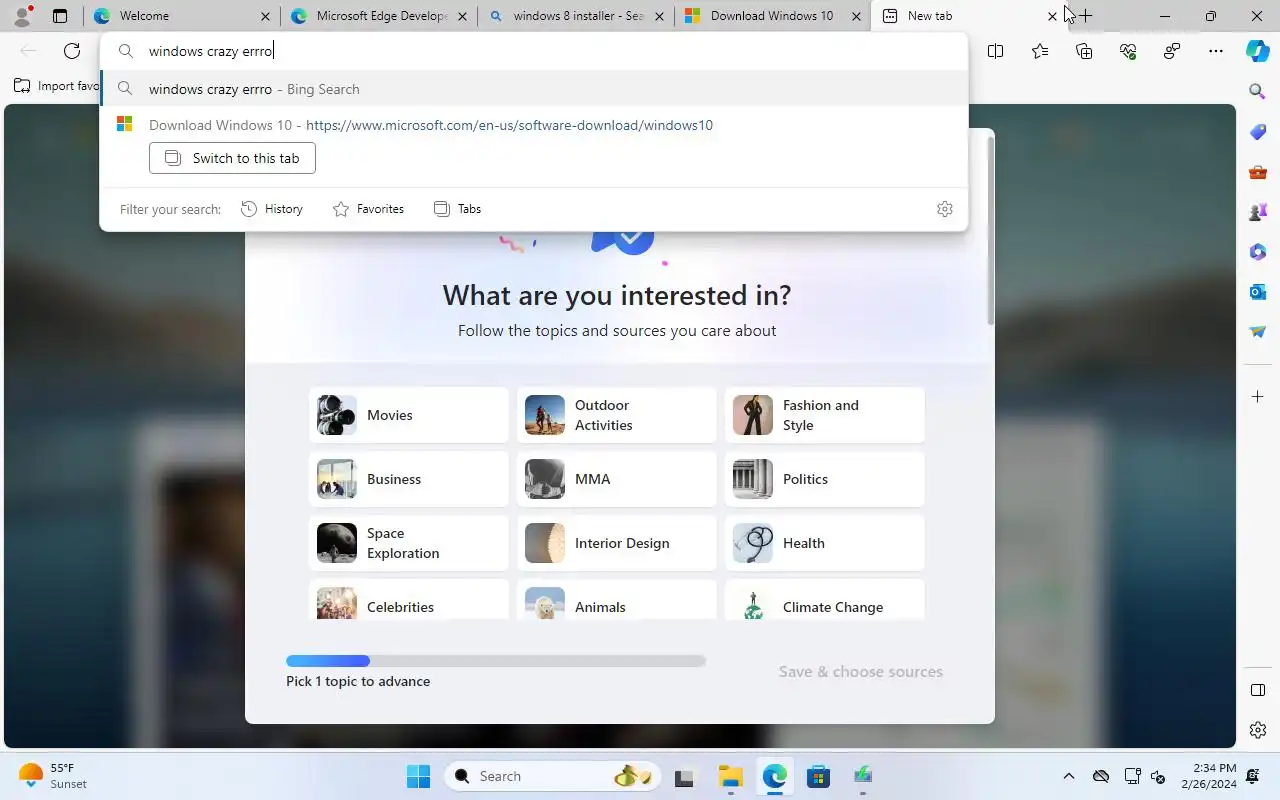Open Import favorites bookmark item
This screenshot has width=1280, height=800.
[x=57, y=86]
